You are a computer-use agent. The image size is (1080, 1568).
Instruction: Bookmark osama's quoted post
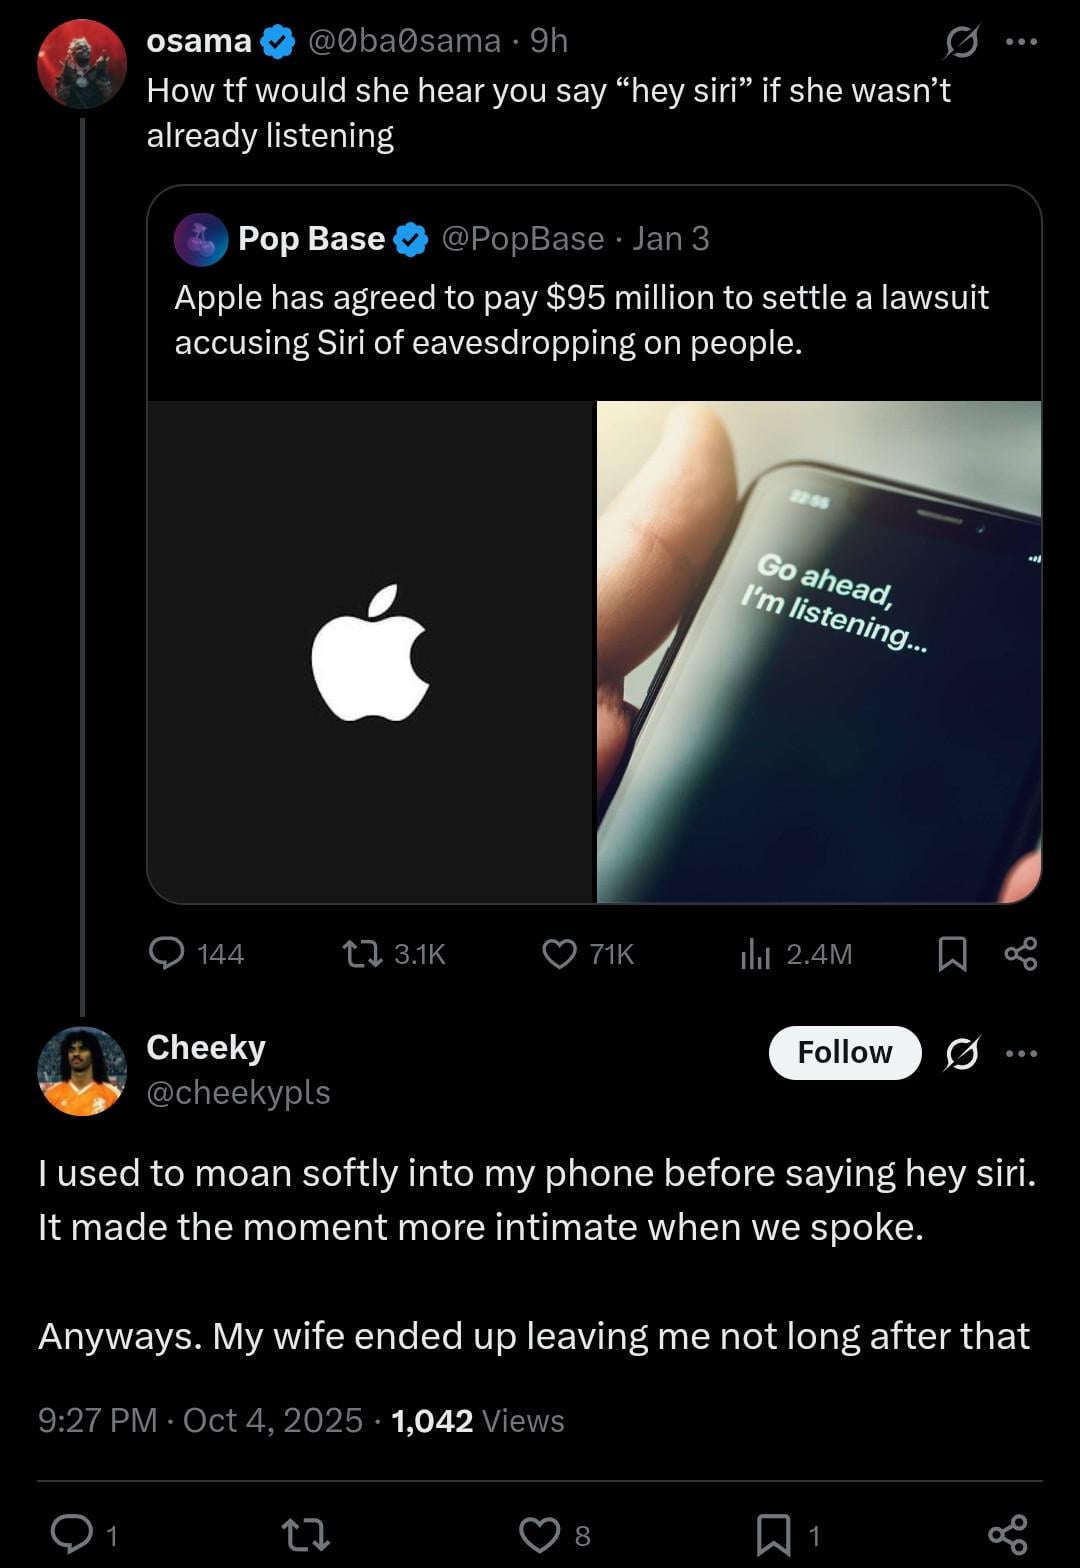(952, 954)
